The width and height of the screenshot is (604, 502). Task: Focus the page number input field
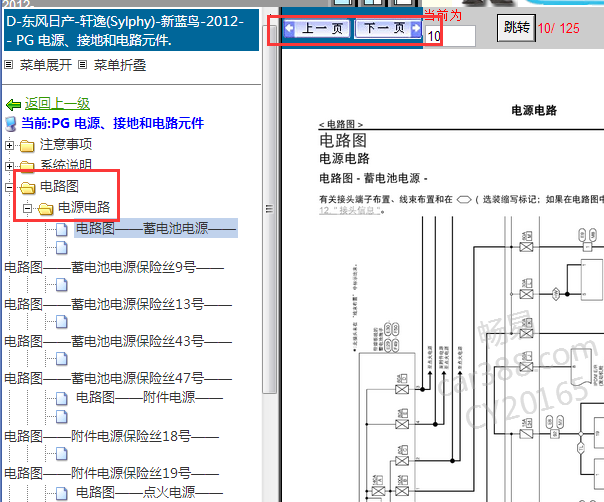point(450,36)
